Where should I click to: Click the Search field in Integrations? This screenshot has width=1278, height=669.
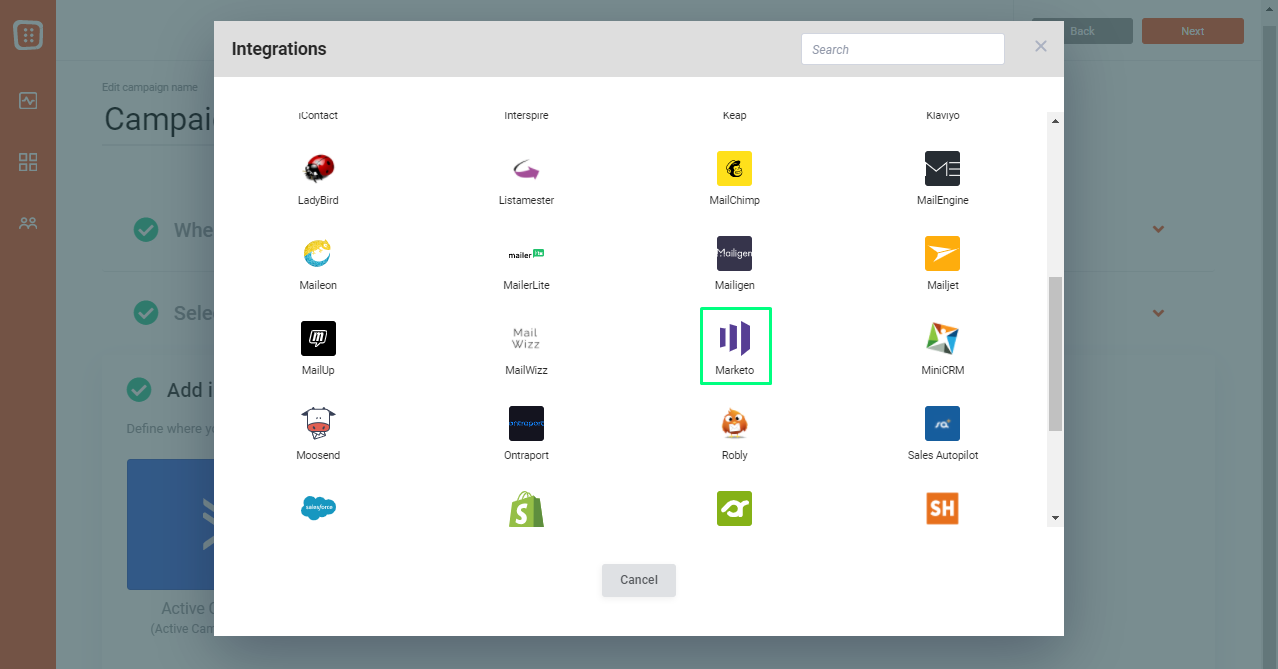point(903,49)
